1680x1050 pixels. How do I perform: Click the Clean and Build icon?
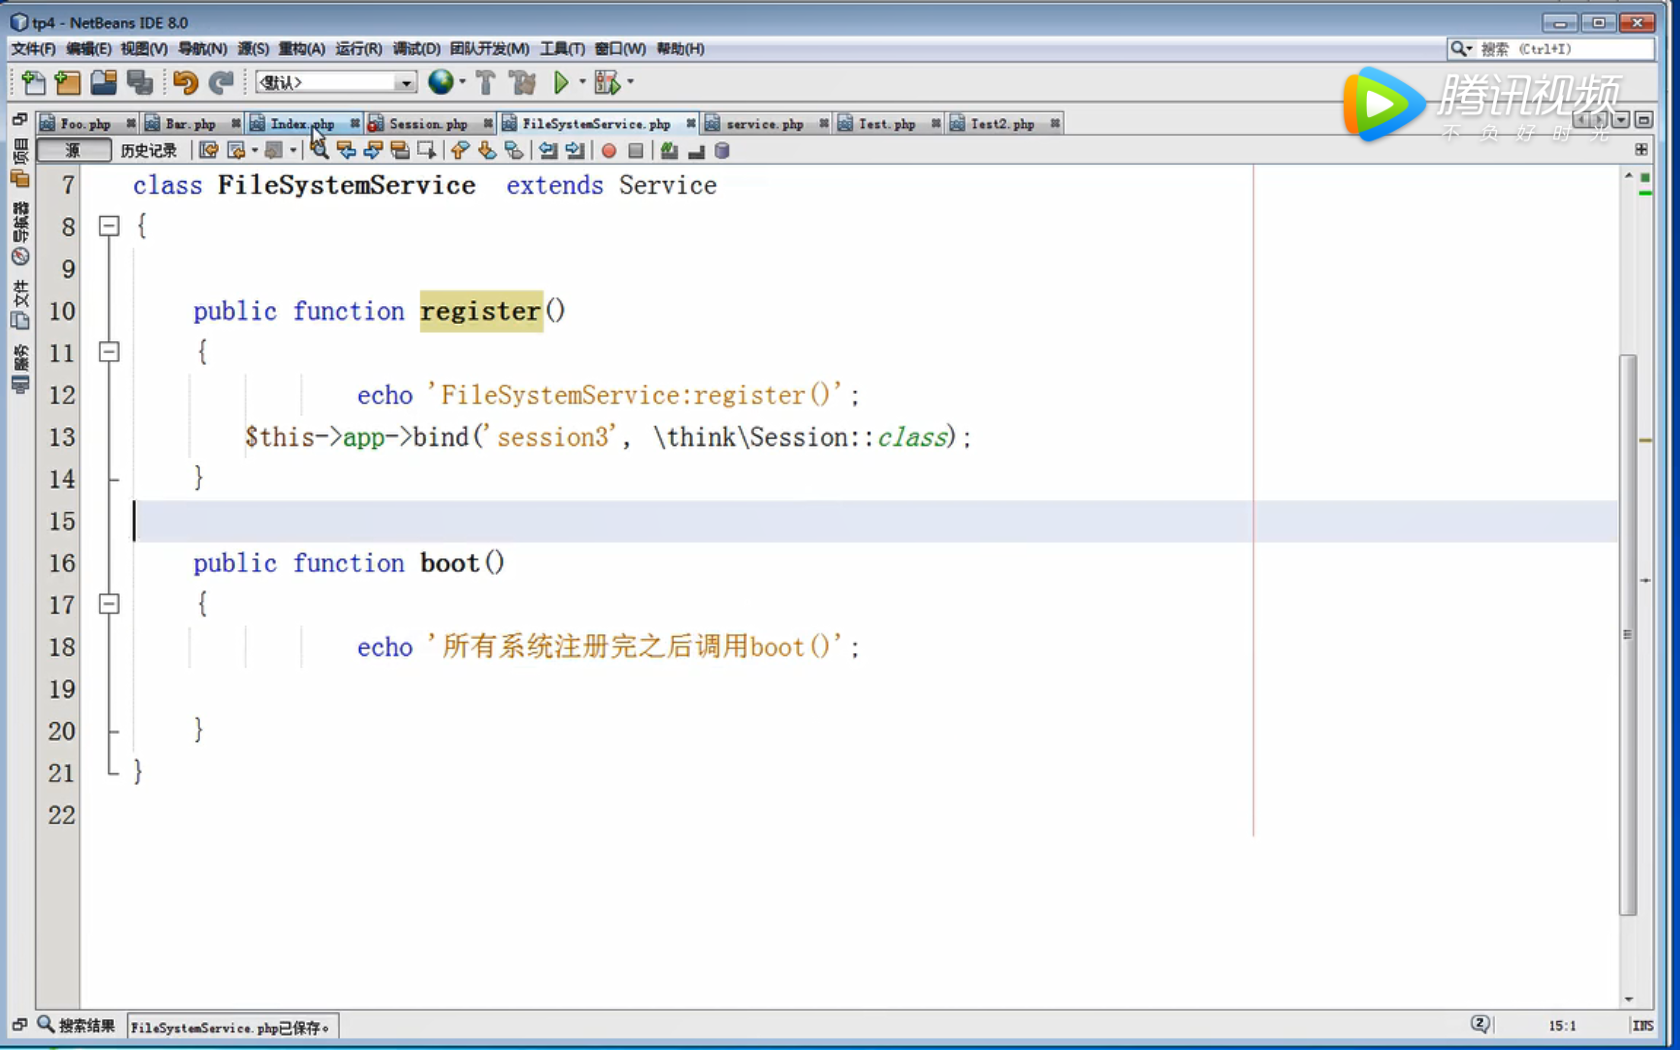point(522,83)
